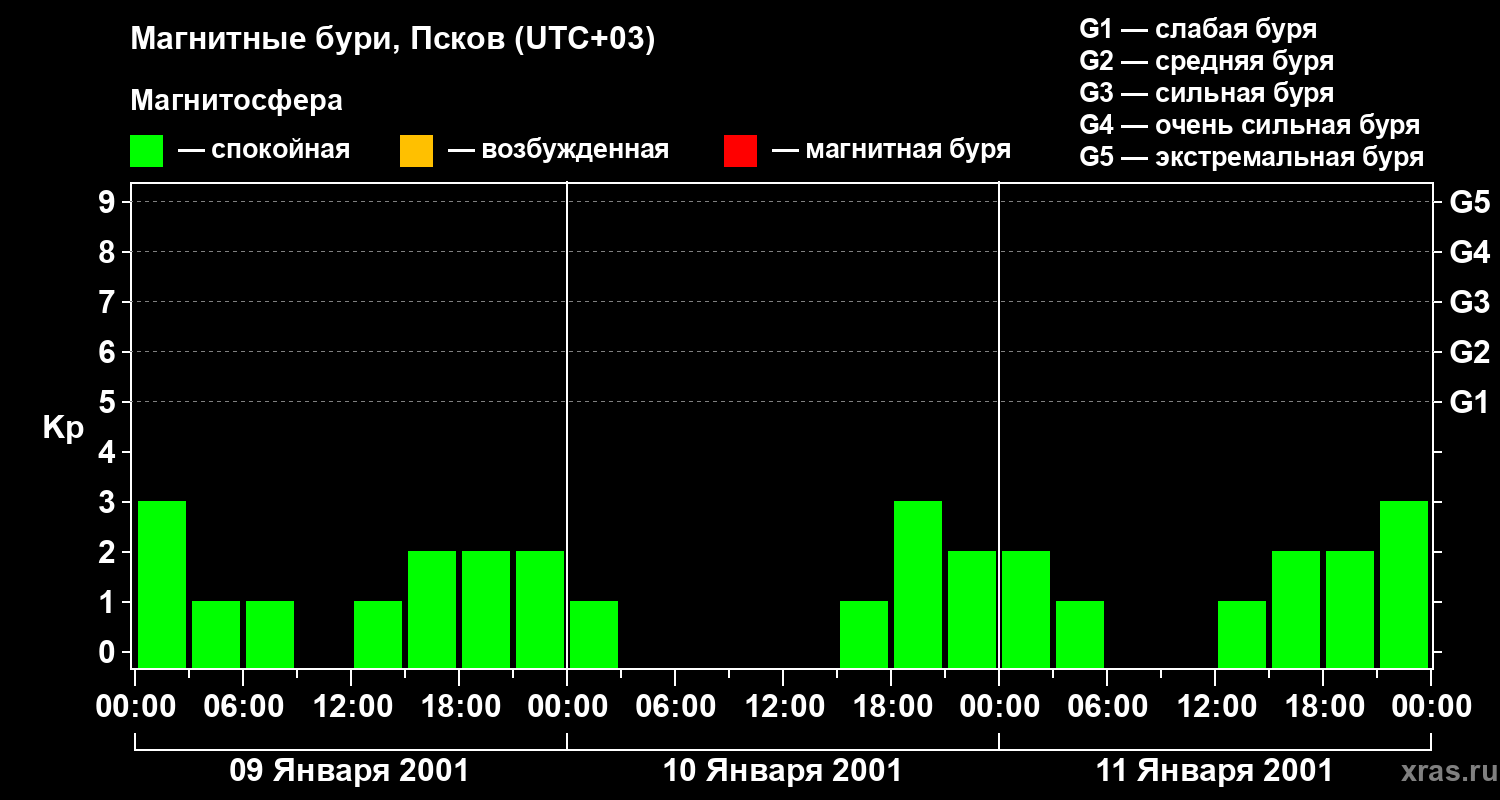Click the Kp 1 bar starting 00:00 on 10 Января
1500x800 pixels.
(594, 634)
